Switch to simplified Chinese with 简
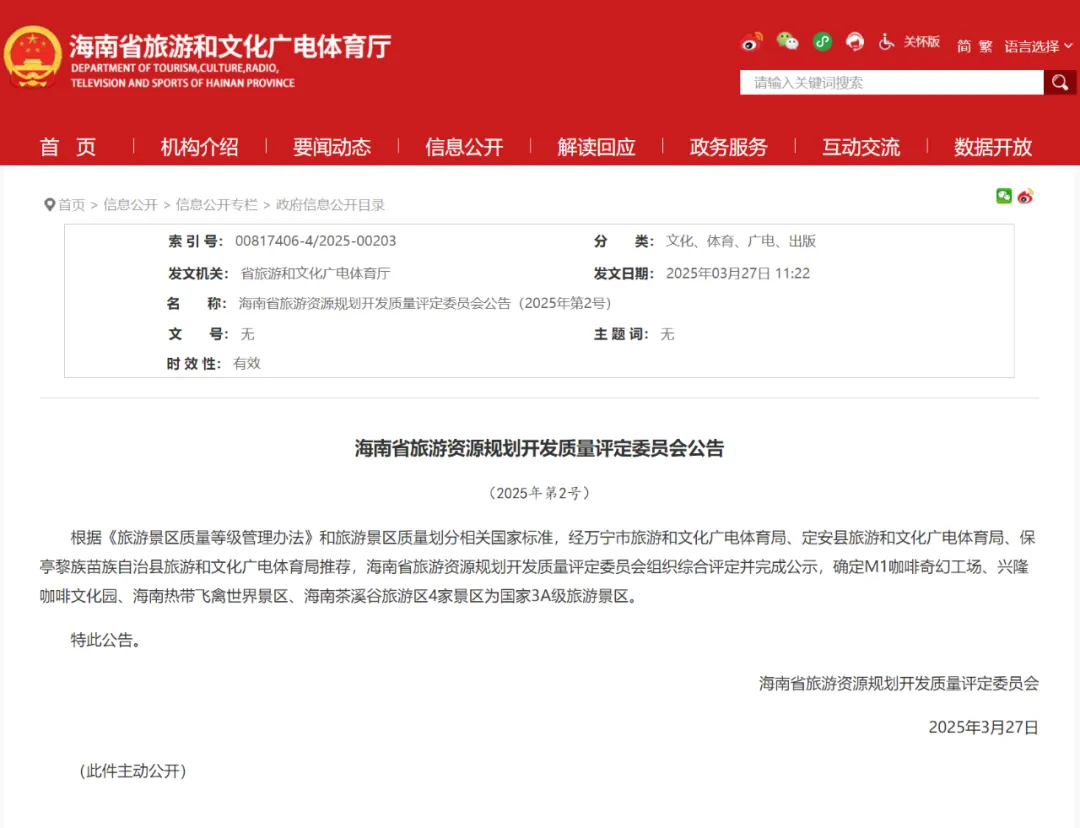 964,46
